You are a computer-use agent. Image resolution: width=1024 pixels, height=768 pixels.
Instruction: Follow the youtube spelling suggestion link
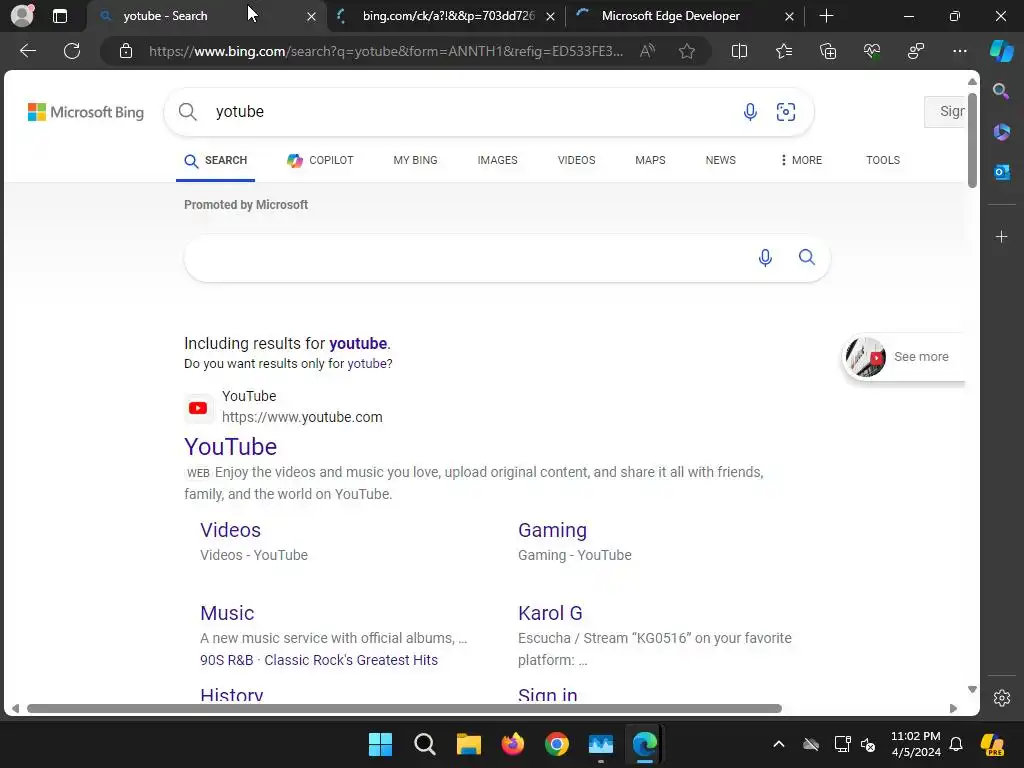click(x=358, y=344)
